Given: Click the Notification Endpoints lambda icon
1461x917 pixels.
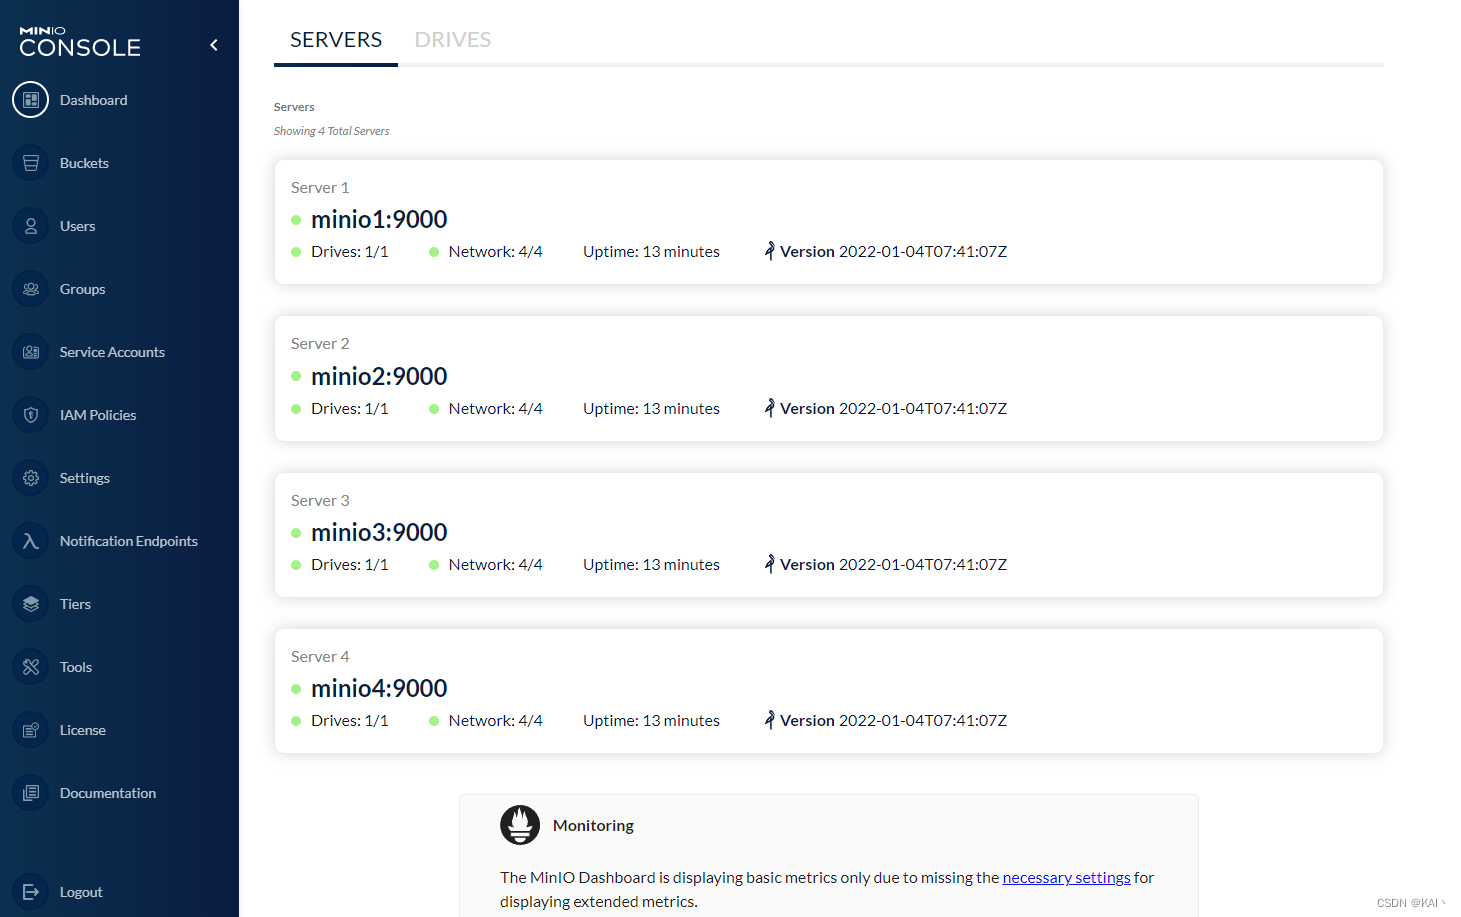Looking at the screenshot, I should click(31, 541).
